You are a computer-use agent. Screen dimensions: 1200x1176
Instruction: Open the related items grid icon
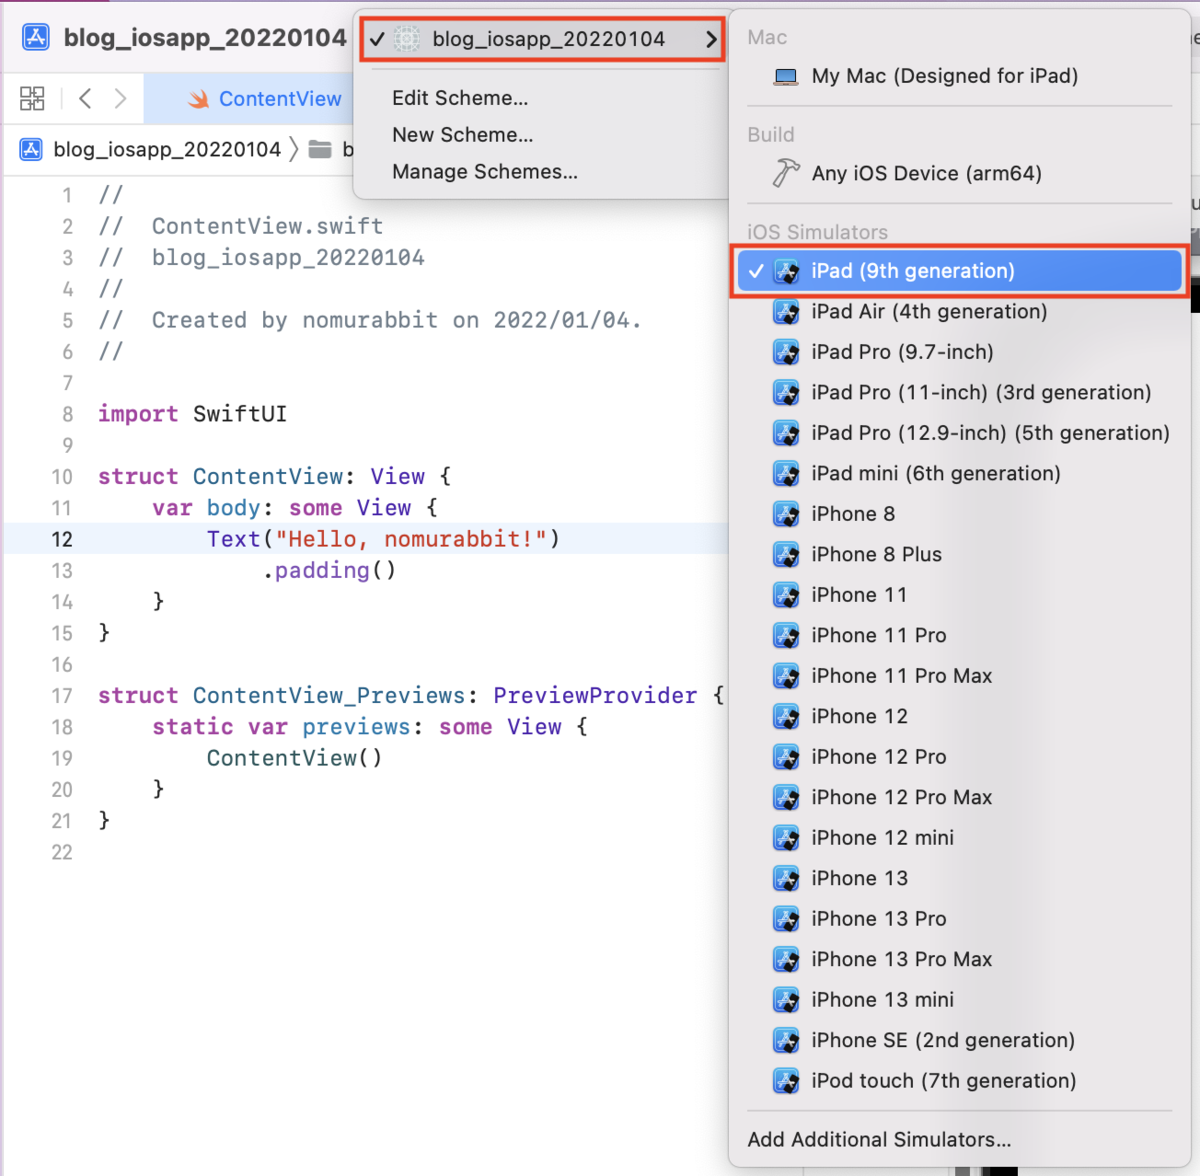32,98
